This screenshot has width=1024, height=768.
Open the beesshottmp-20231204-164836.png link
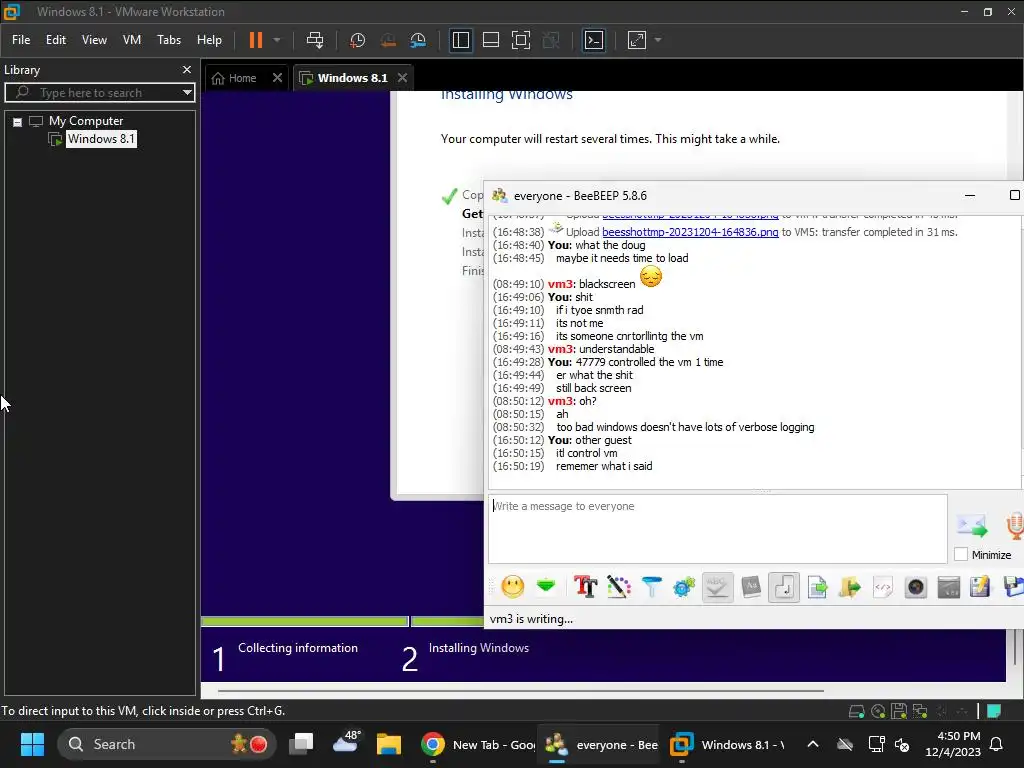(x=690, y=232)
